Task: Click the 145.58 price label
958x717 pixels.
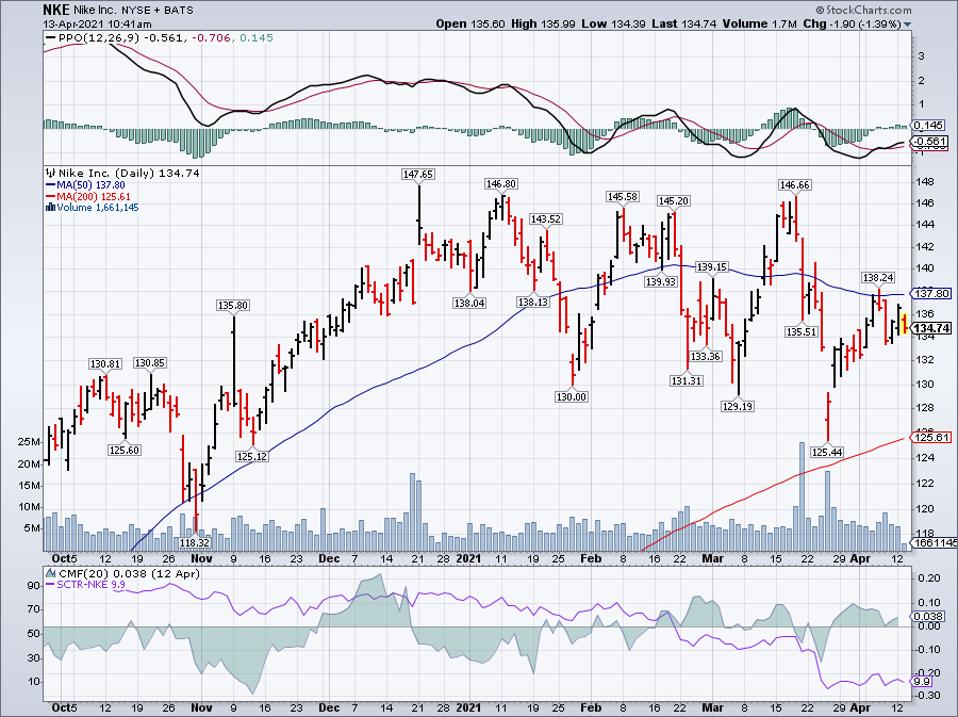Action: coord(622,197)
